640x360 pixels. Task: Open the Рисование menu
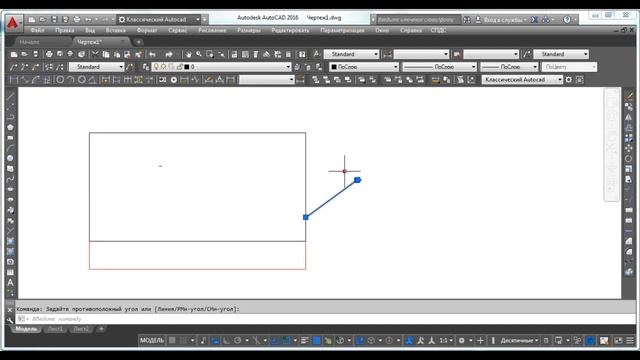coord(212,31)
